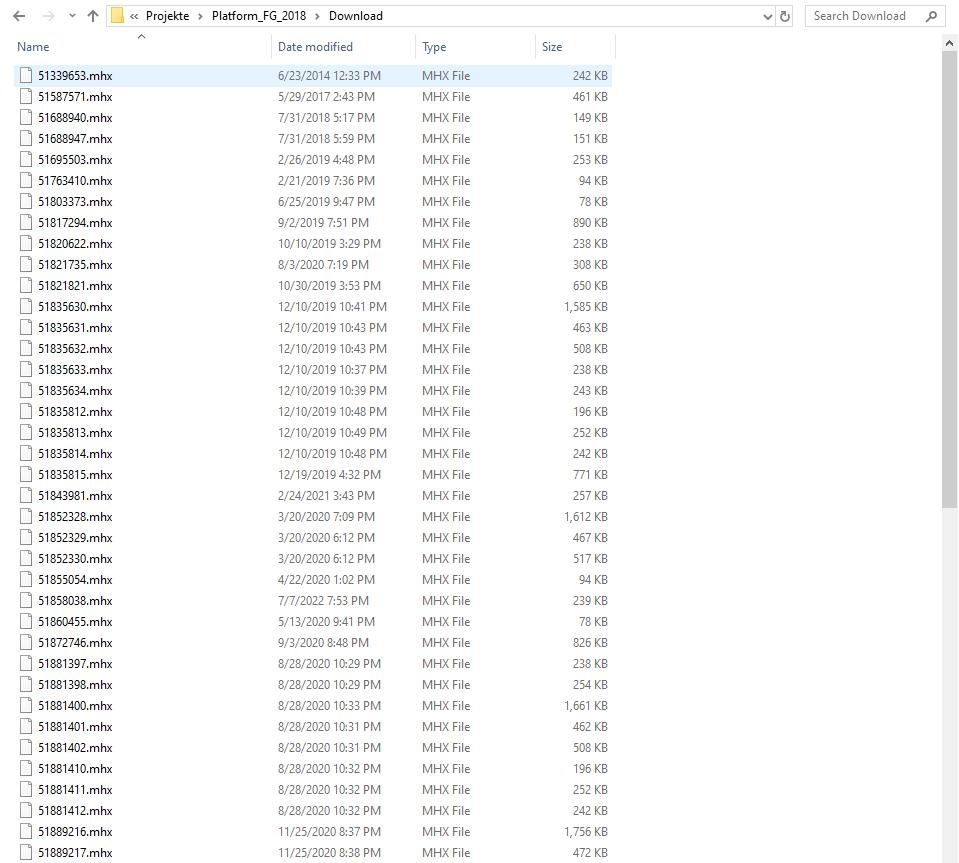
Task: Select file icon of 51821821.mhx
Action: 26,285
